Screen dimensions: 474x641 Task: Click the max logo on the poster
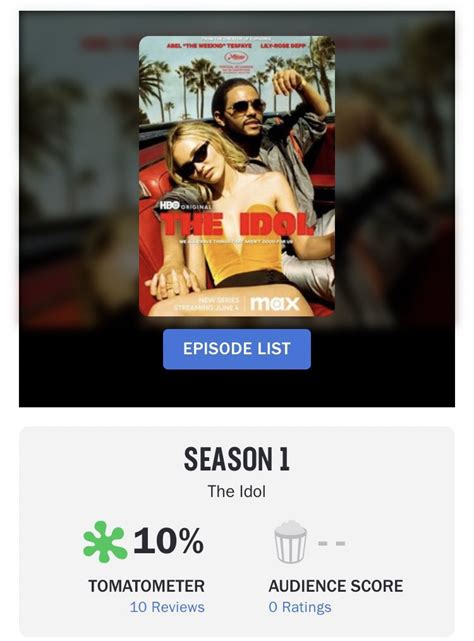[275, 303]
